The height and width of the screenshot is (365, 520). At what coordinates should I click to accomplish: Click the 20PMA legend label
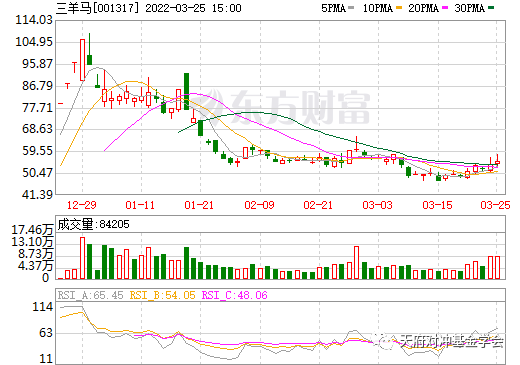coord(423,8)
